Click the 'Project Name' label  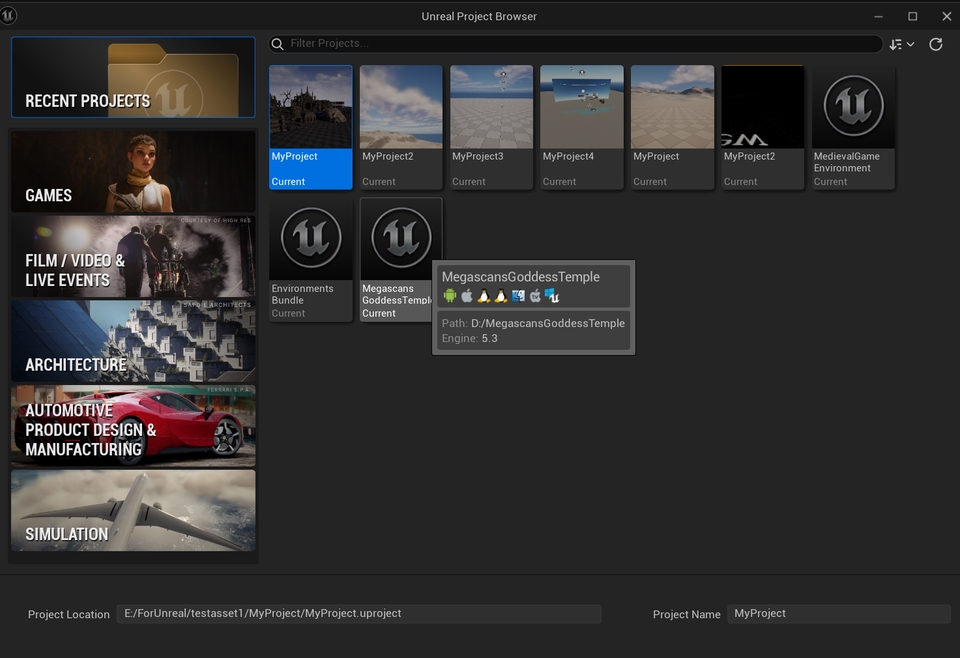[686, 615]
